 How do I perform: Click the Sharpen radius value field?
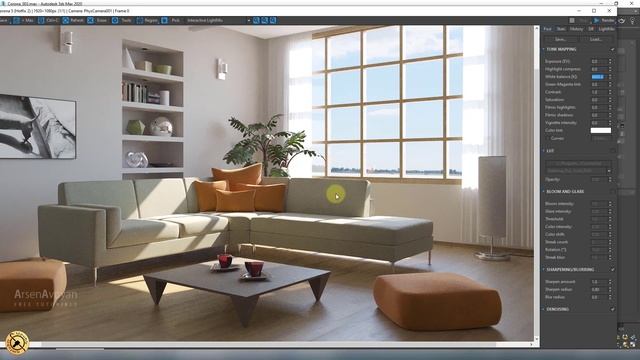coord(598,289)
